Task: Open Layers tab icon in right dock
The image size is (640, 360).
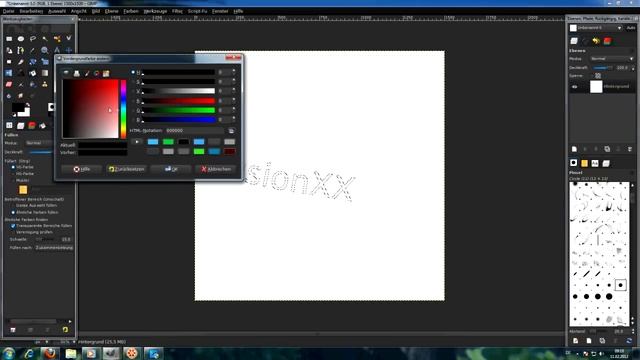Action: (574, 41)
